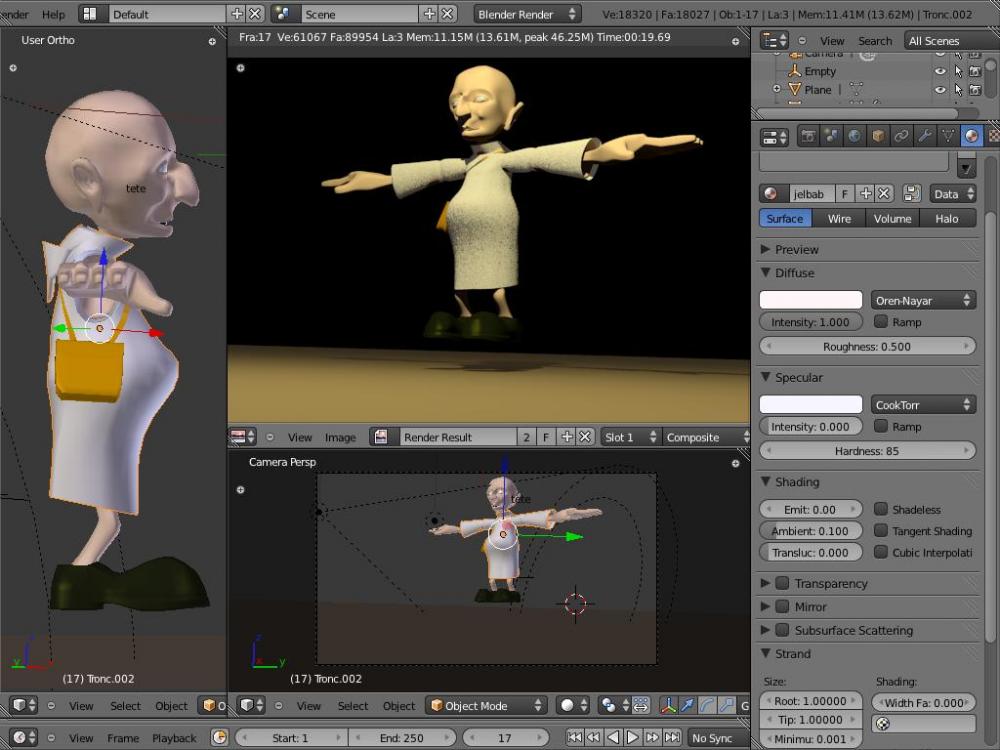Screen dimensions: 1000x750
Task: Hide the Plane object via eye icon
Action: [939, 89]
